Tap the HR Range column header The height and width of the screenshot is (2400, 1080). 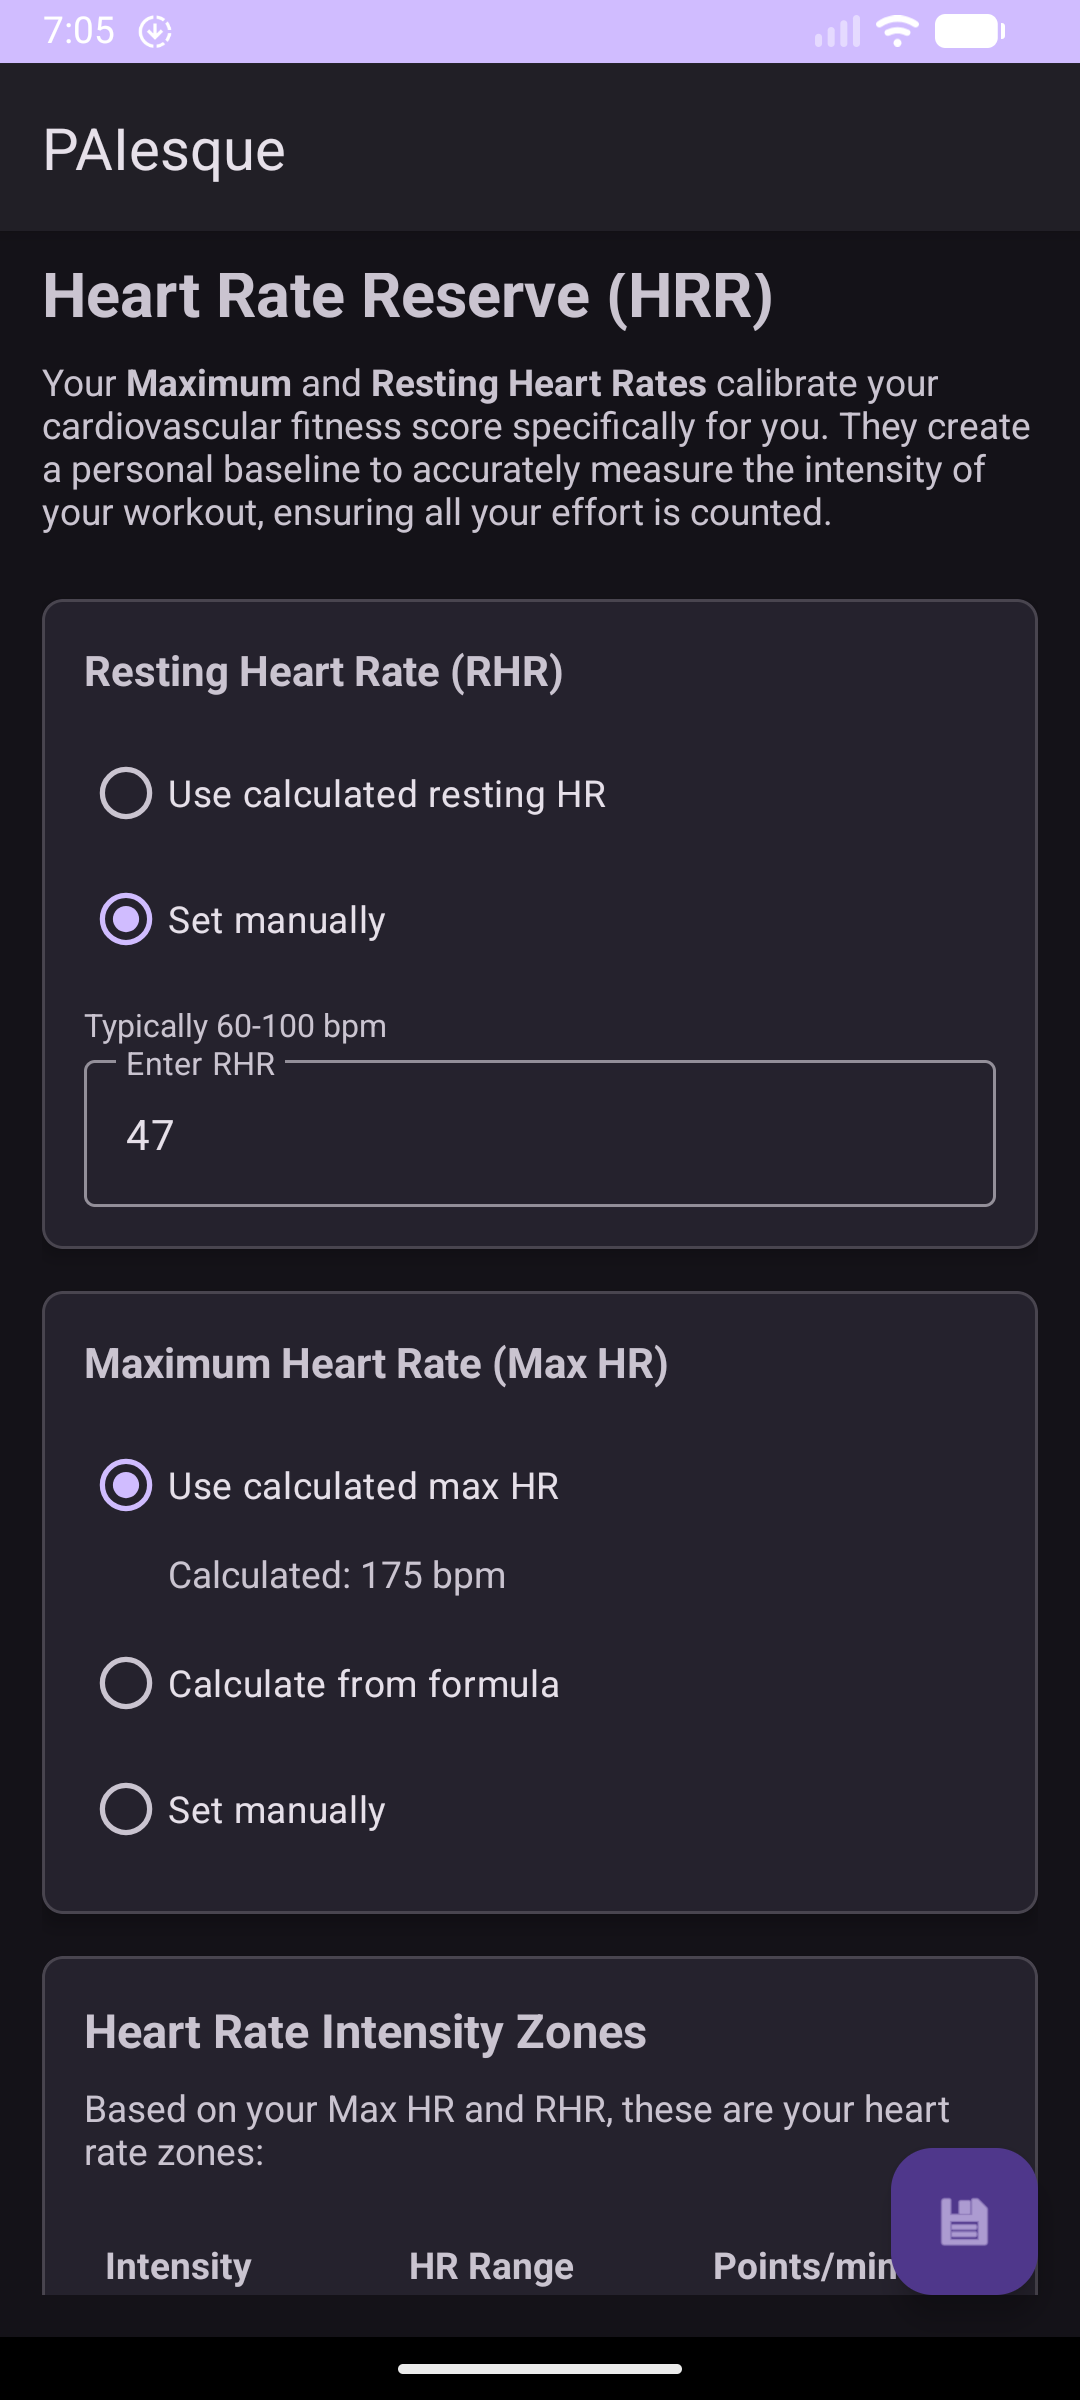pyautogui.click(x=491, y=2266)
